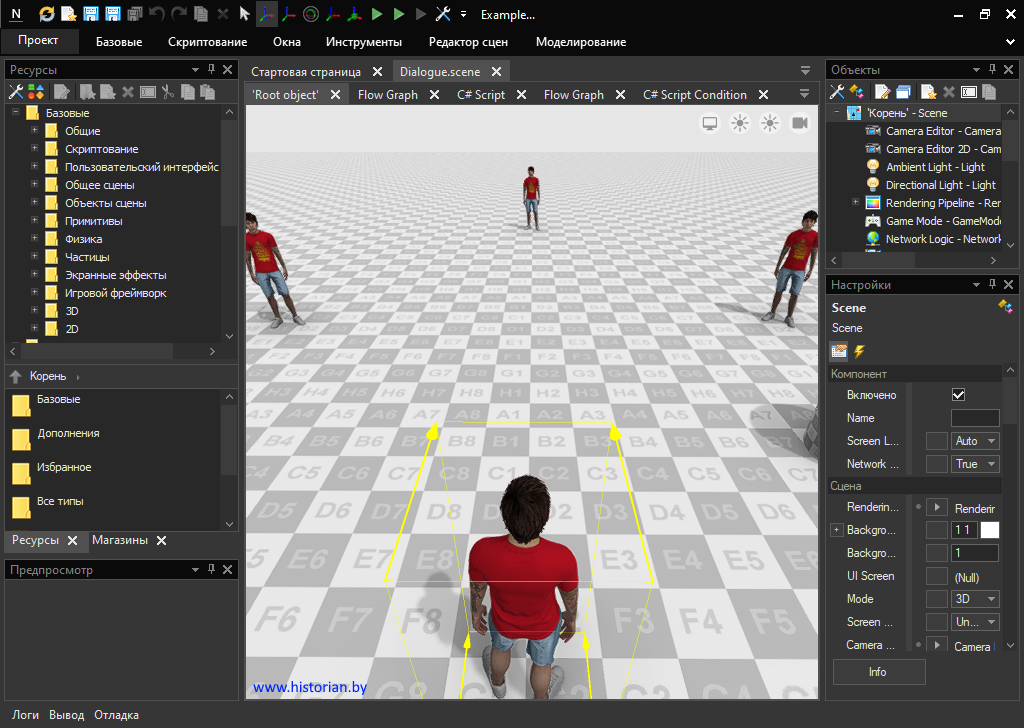The height and width of the screenshot is (728, 1024).
Task: Select the arrow selection tool in toolbar
Action: coord(244,14)
